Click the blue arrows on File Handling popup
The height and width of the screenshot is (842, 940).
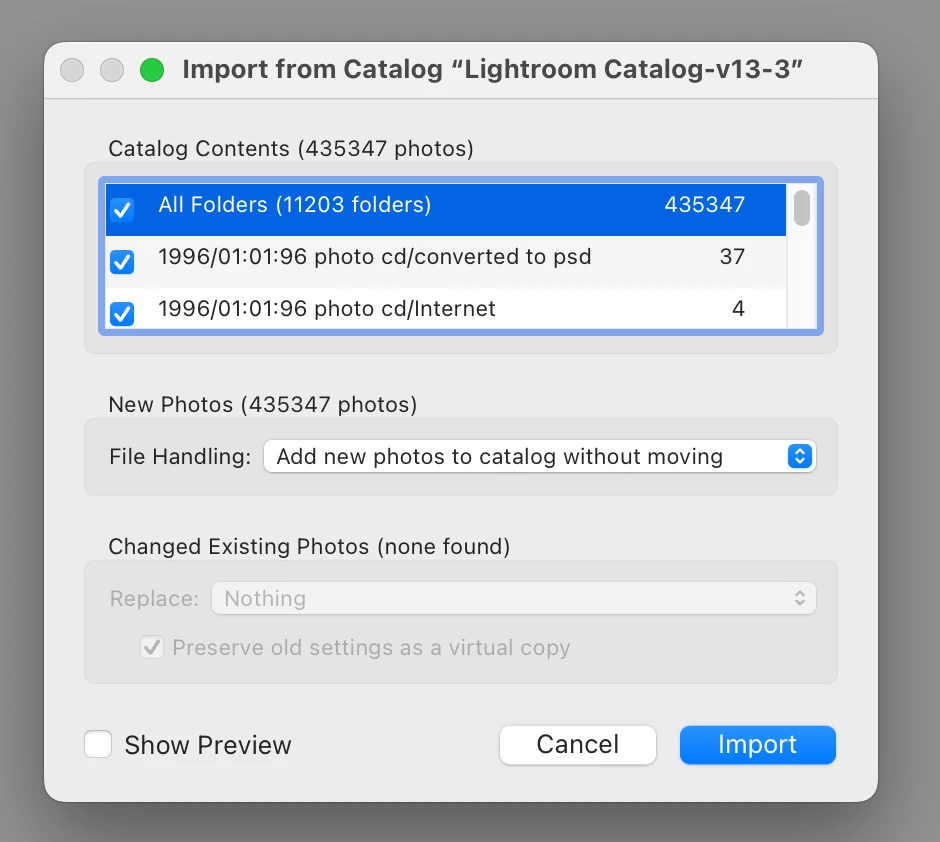[x=800, y=457]
